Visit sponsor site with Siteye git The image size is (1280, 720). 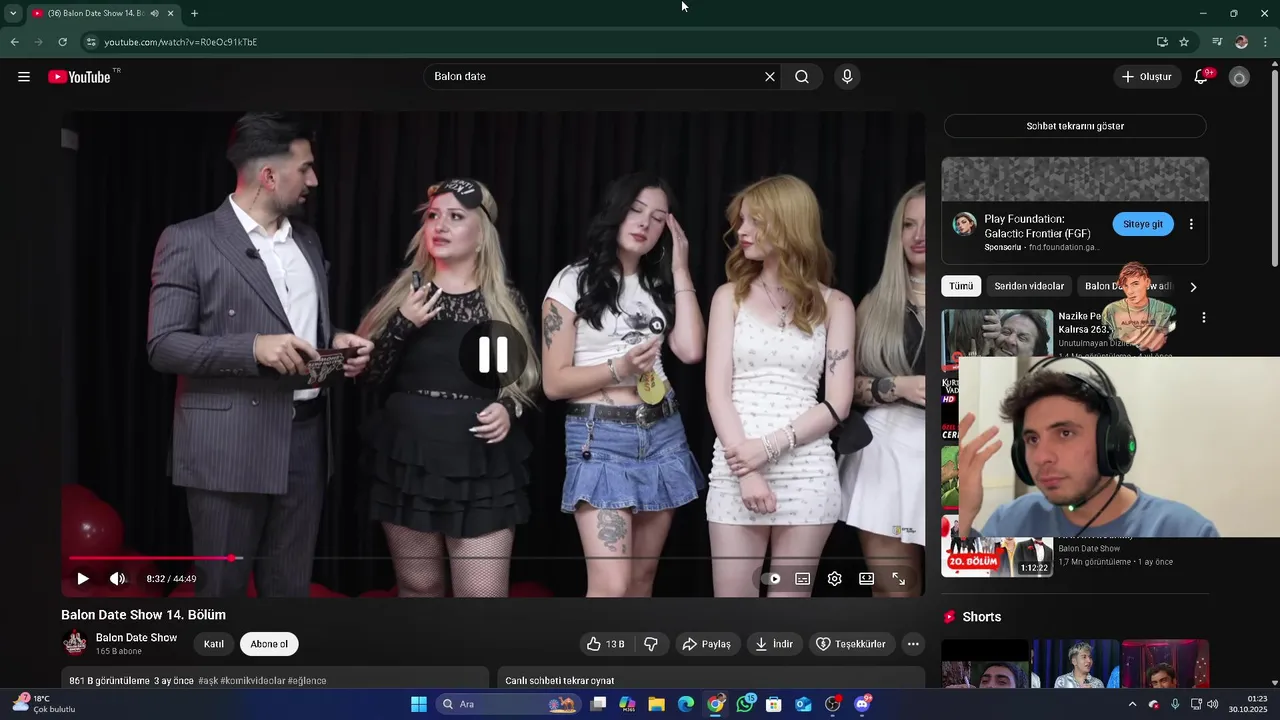[x=1143, y=224]
